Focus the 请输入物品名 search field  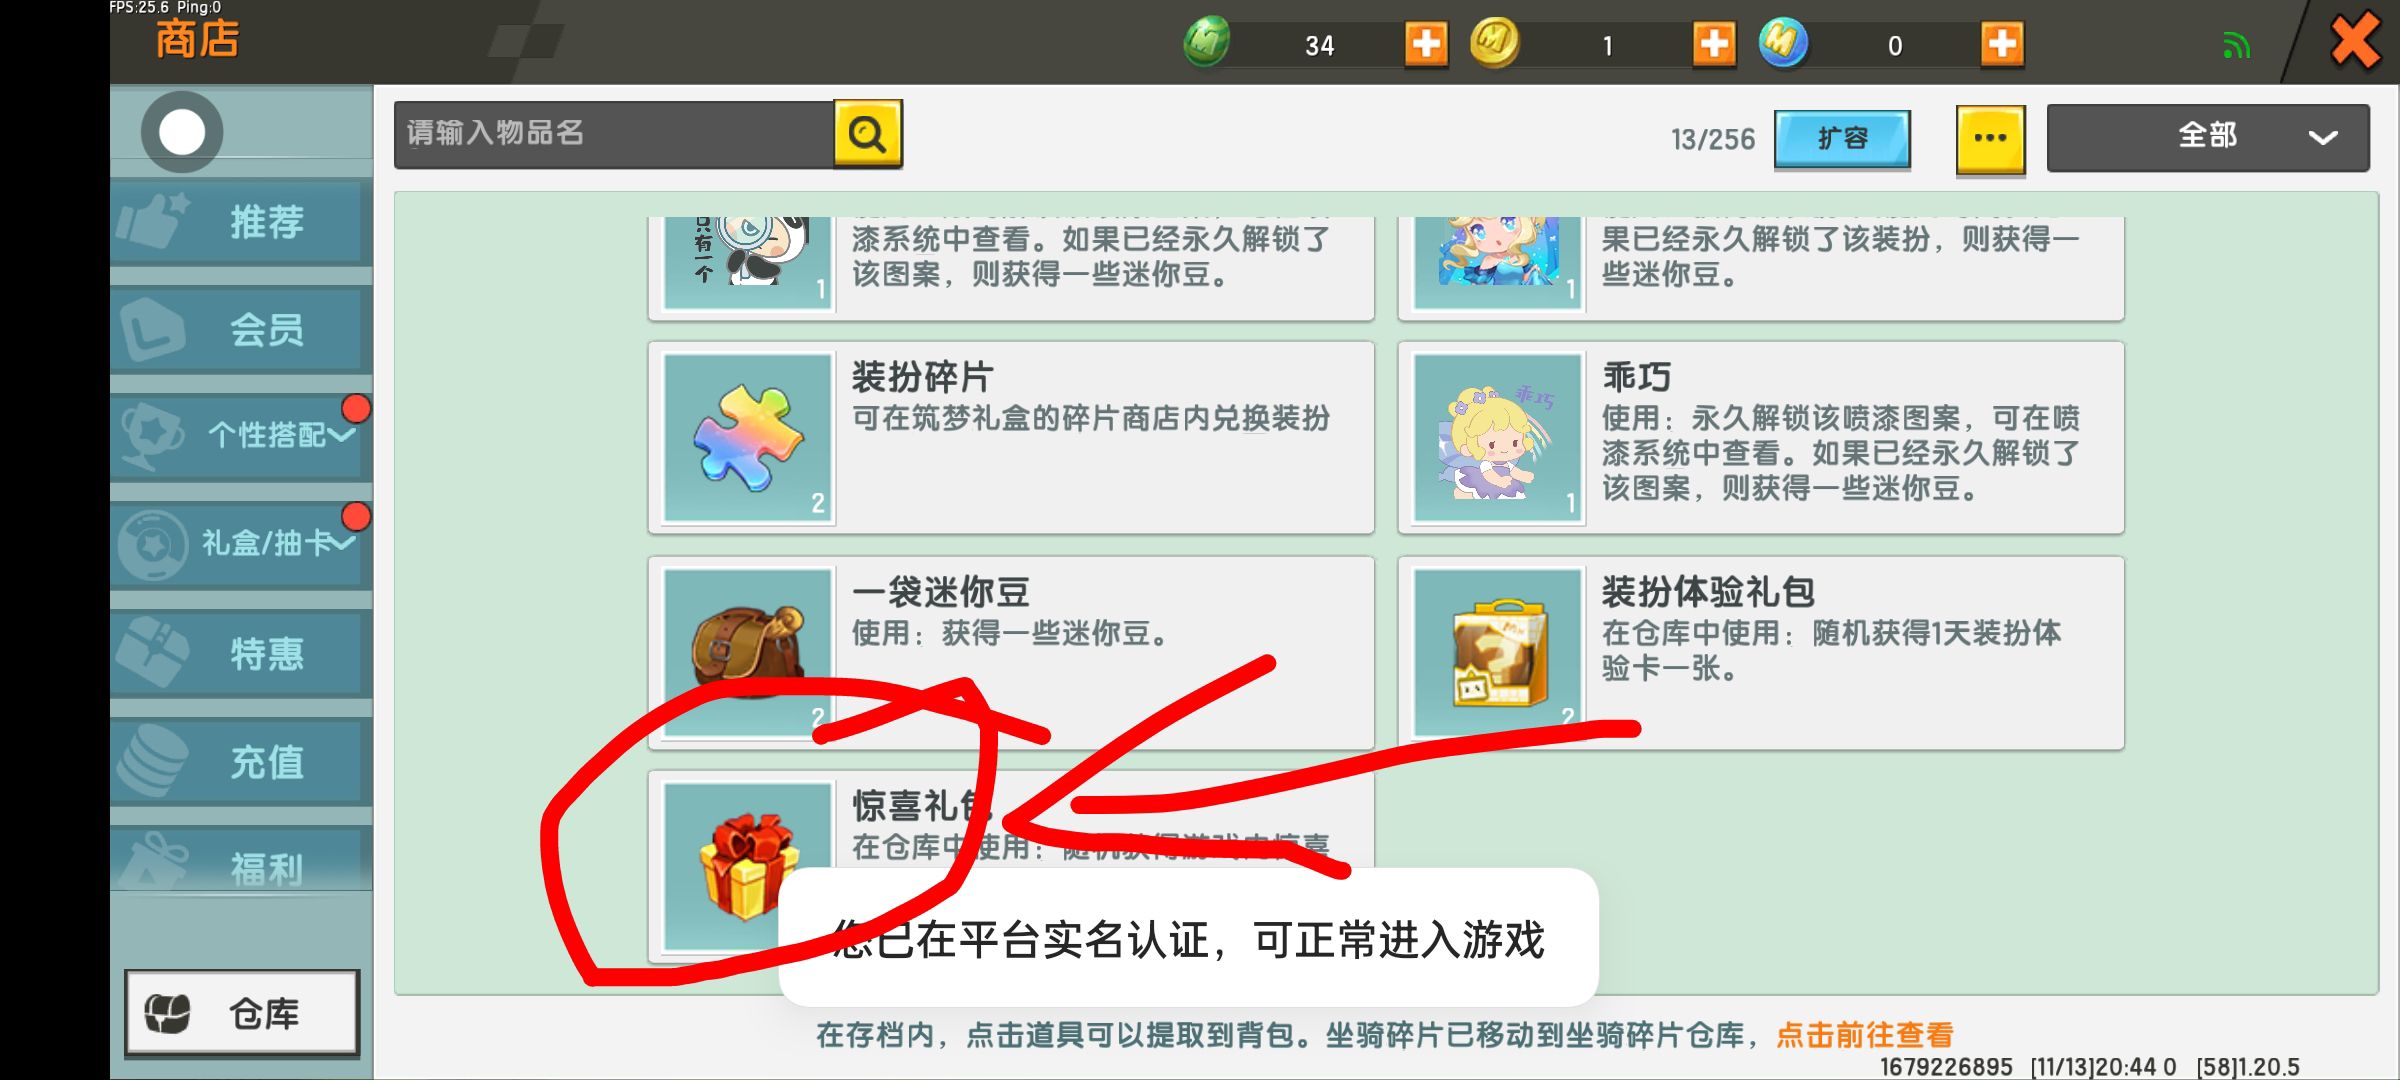click(614, 133)
